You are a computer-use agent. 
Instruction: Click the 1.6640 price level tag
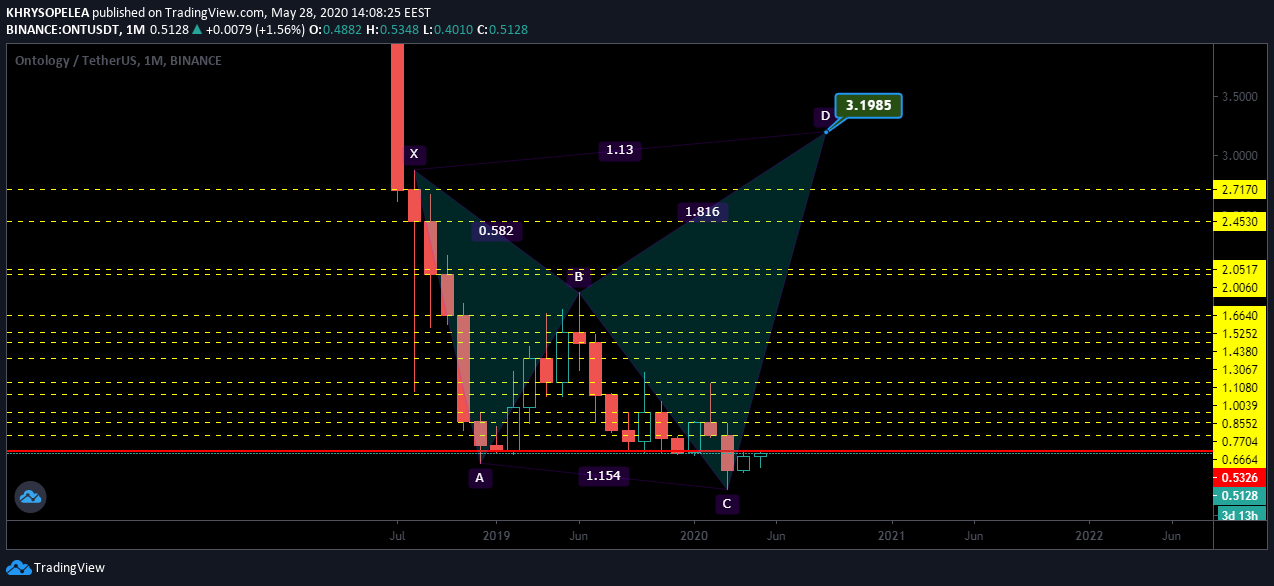(x=1241, y=314)
